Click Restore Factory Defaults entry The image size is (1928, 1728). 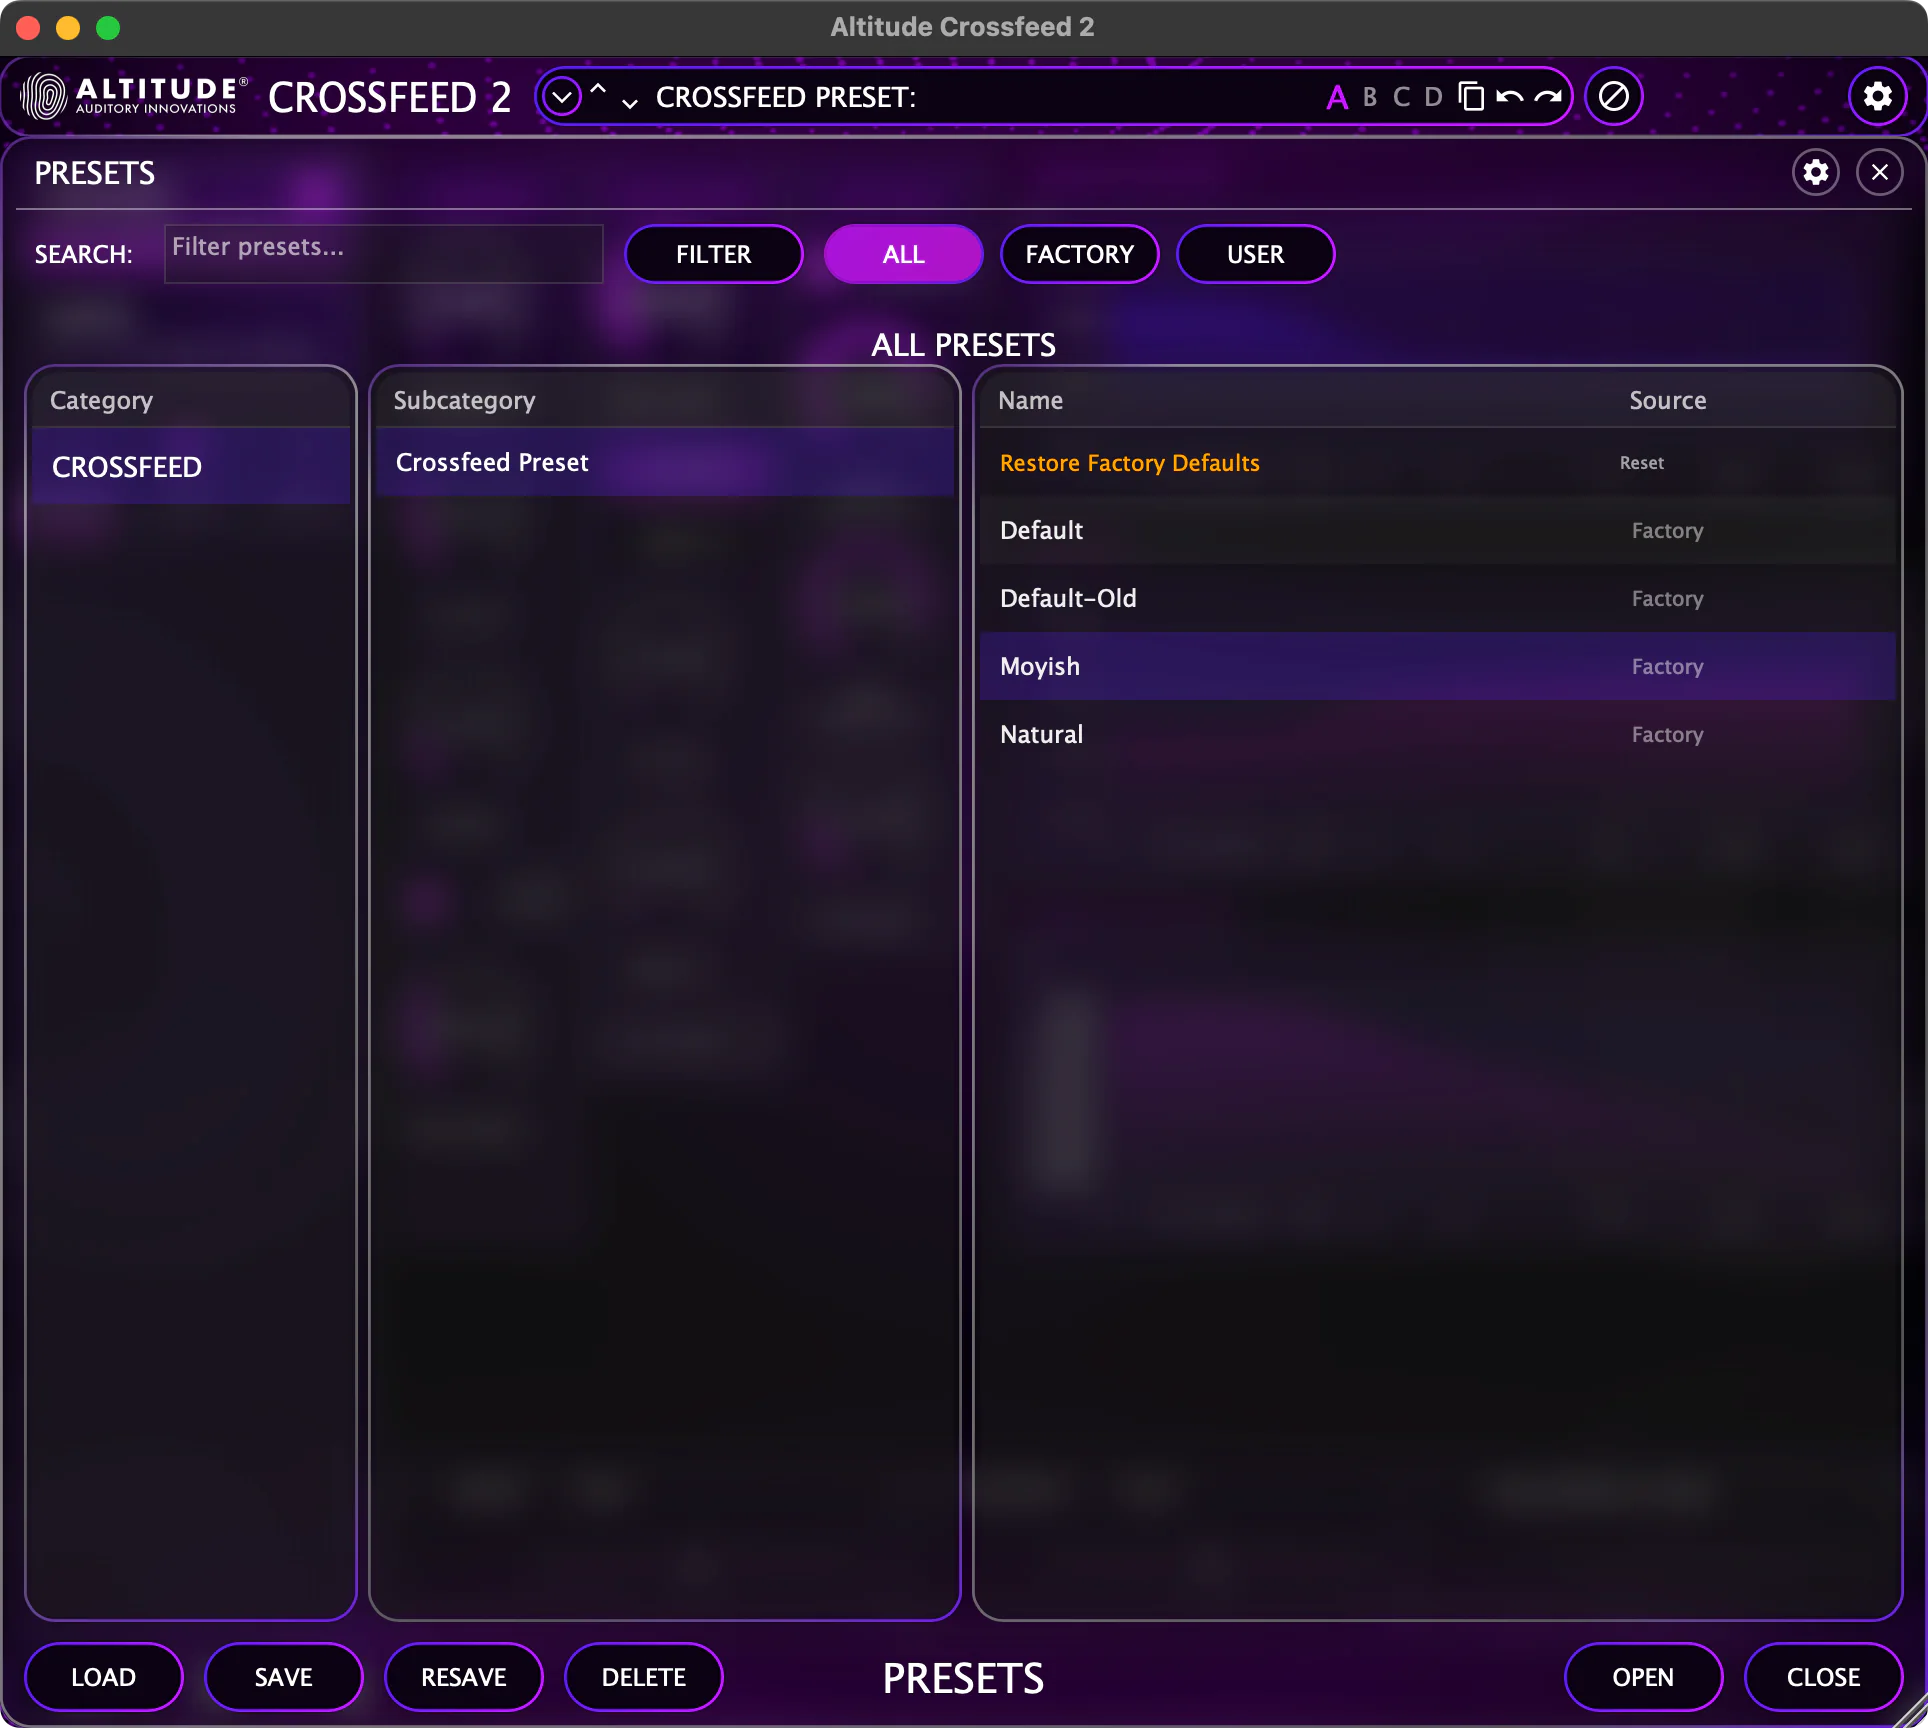(1438, 463)
